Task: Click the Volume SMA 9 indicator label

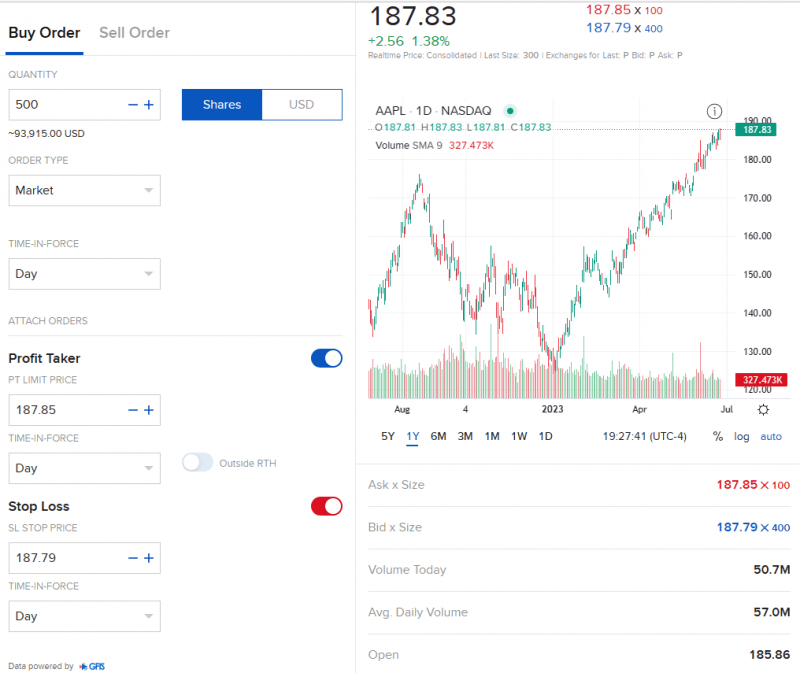Action: (x=409, y=145)
